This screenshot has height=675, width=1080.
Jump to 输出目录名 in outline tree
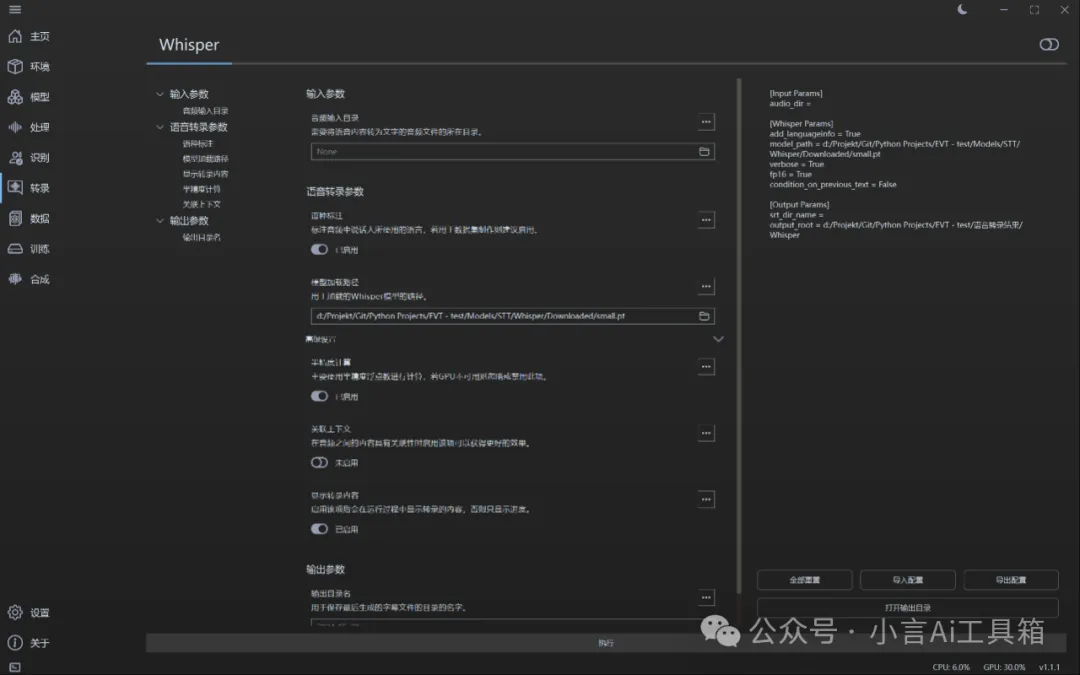click(201, 238)
